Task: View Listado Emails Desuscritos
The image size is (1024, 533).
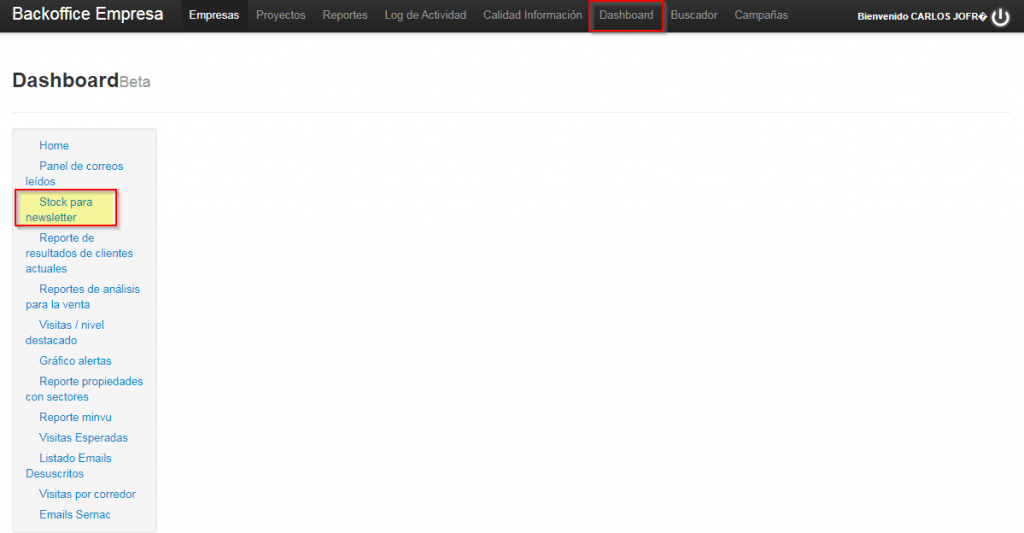Action: [75, 458]
